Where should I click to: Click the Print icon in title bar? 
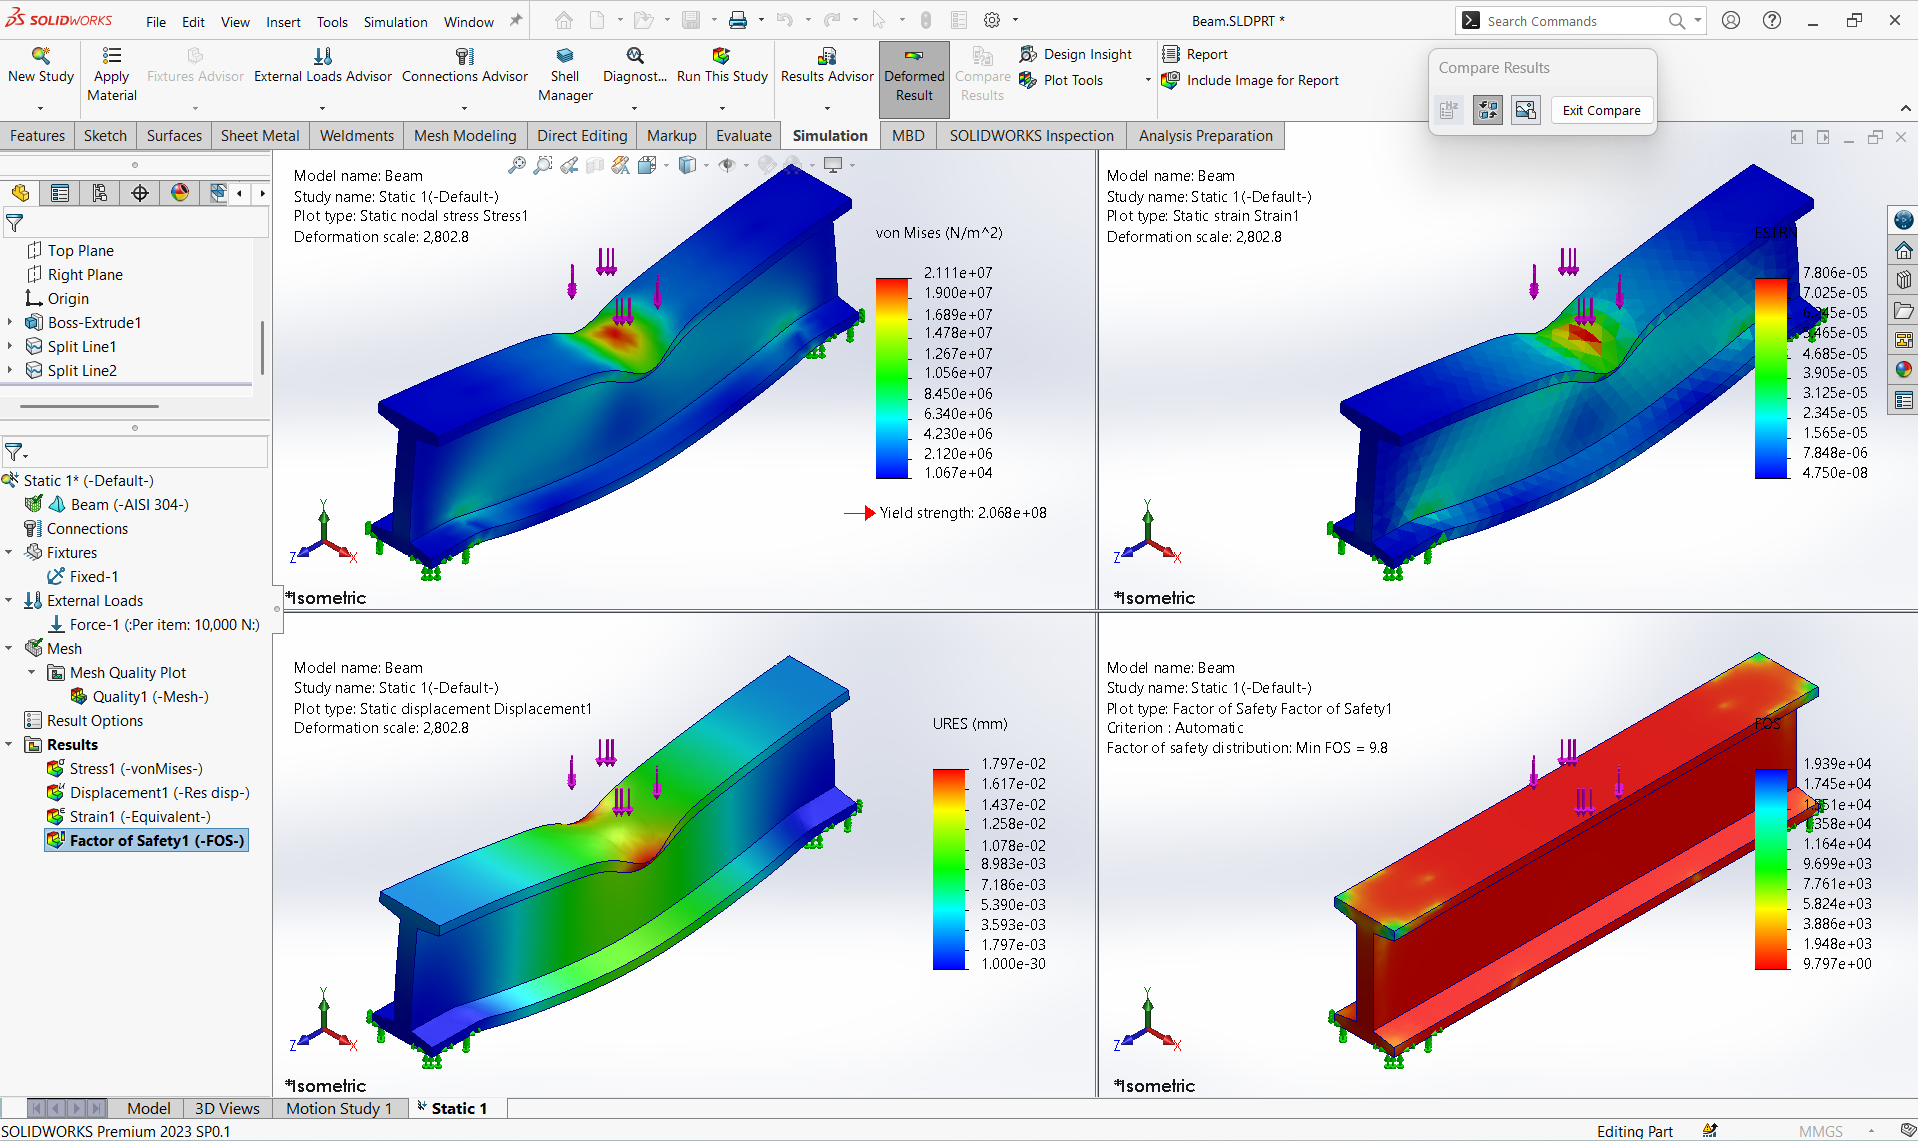pos(737,20)
